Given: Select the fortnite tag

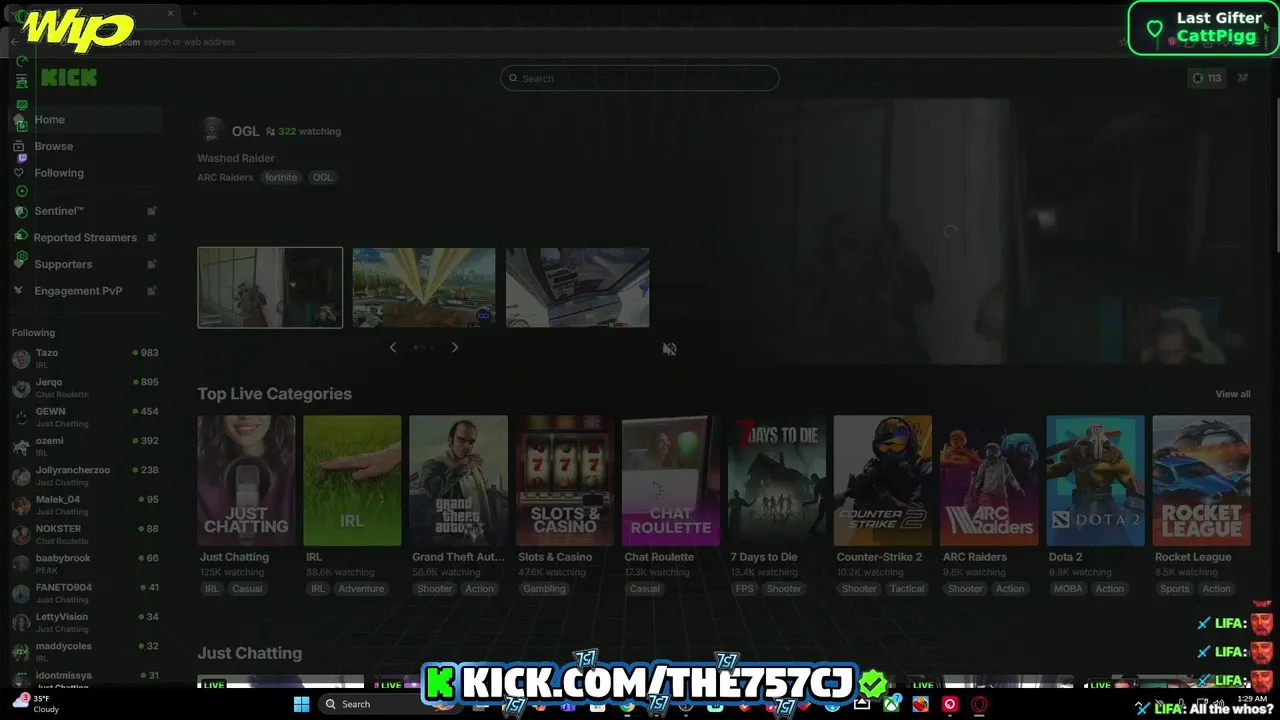Looking at the screenshot, I should click(x=281, y=177).
